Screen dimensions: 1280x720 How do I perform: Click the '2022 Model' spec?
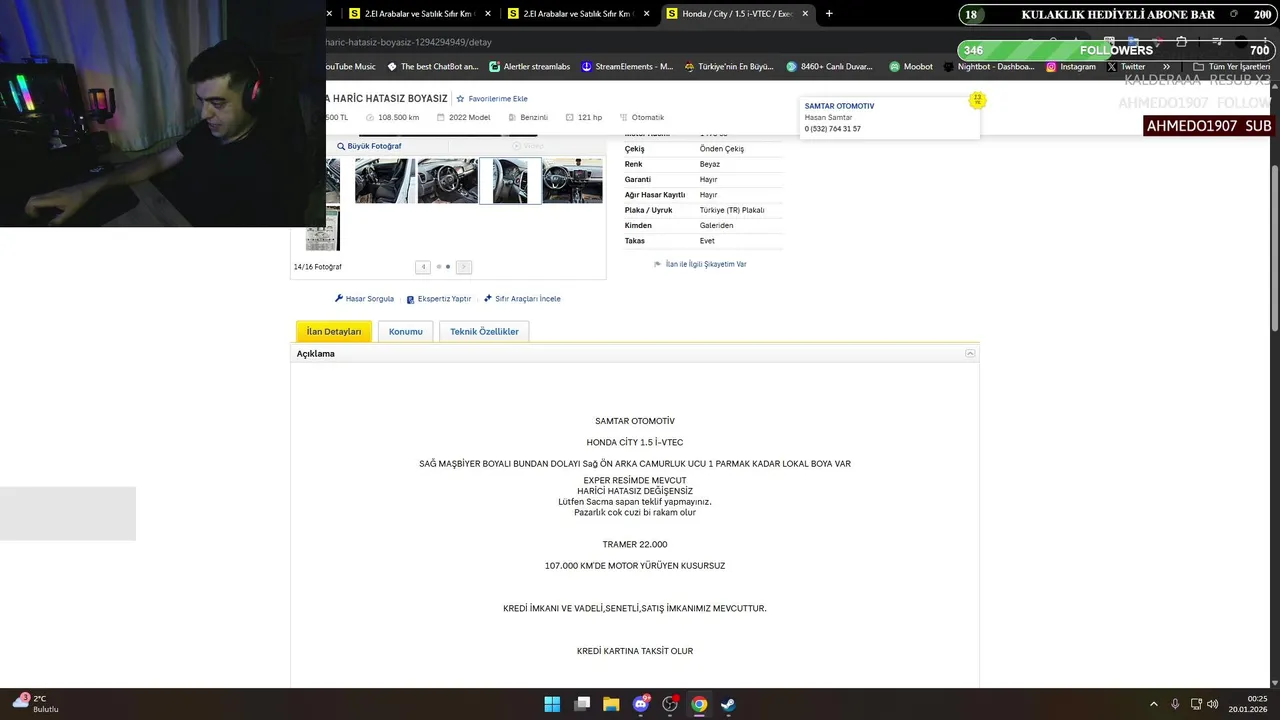pos(462,117)
